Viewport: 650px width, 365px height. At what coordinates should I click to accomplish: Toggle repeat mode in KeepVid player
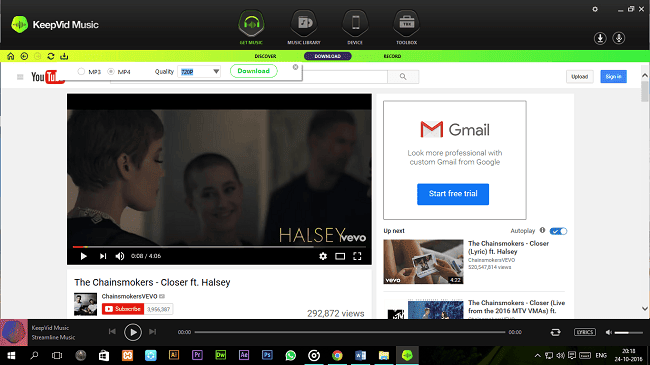(x=555, y=332)
